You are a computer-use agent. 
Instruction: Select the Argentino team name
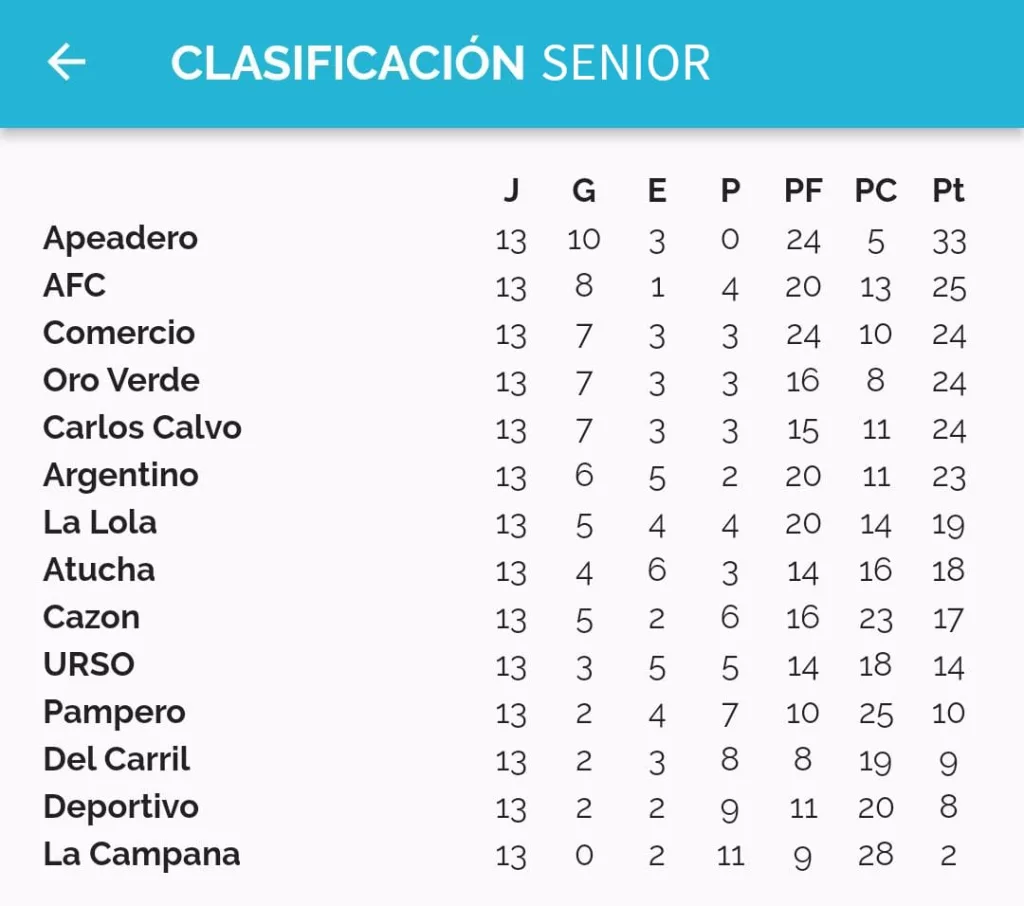click(x=121, y=476)
